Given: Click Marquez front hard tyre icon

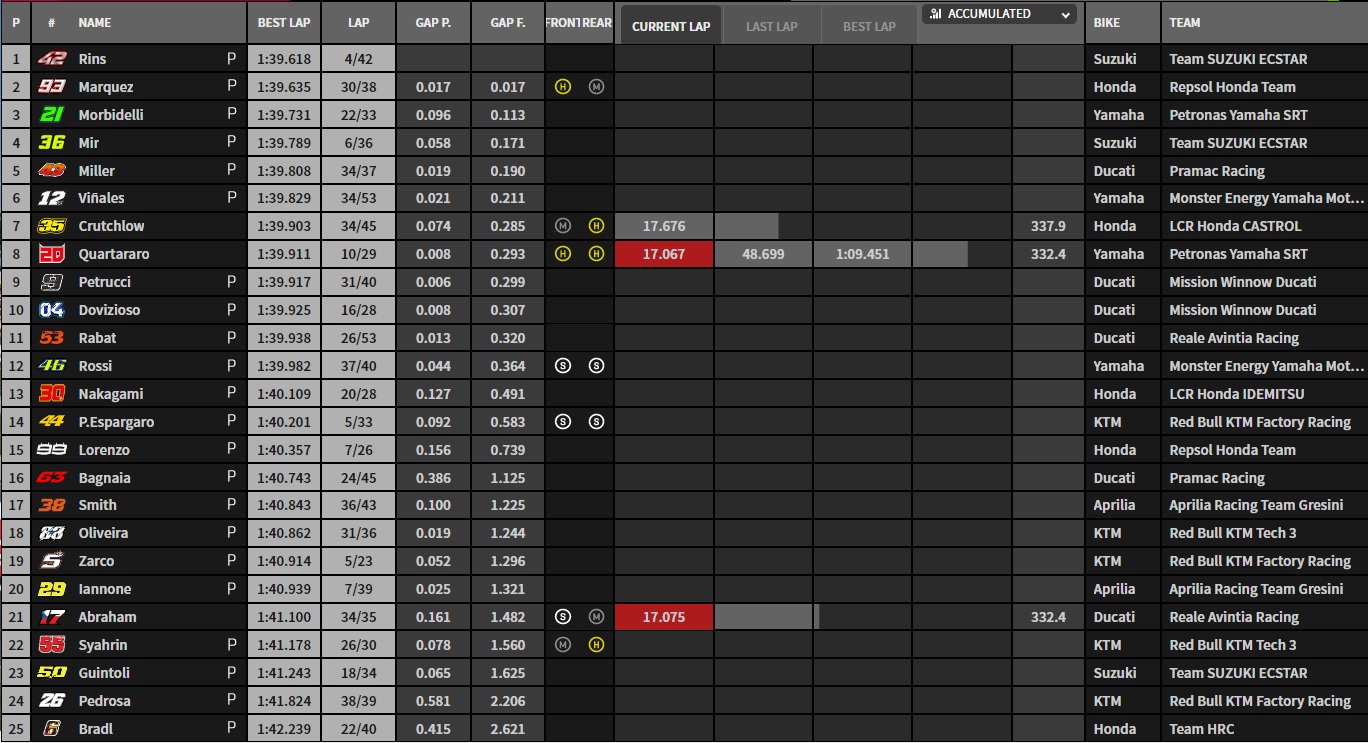Looking at the screenshot, I should coord(563,87).
